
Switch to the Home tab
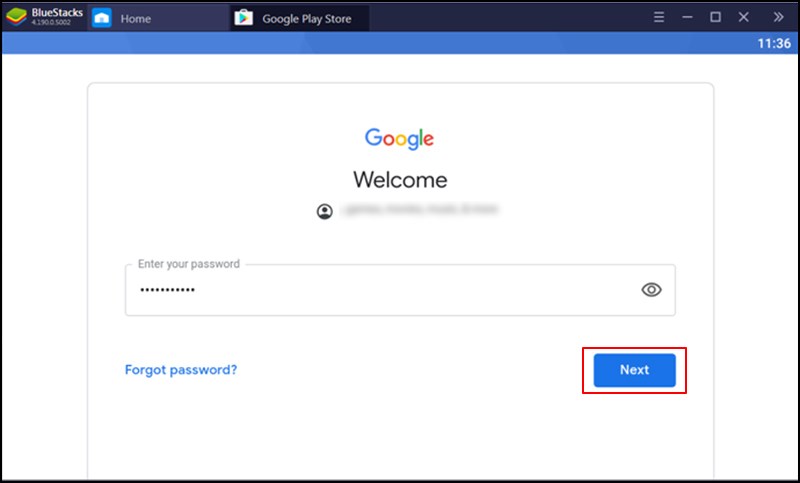pos(138,18)
